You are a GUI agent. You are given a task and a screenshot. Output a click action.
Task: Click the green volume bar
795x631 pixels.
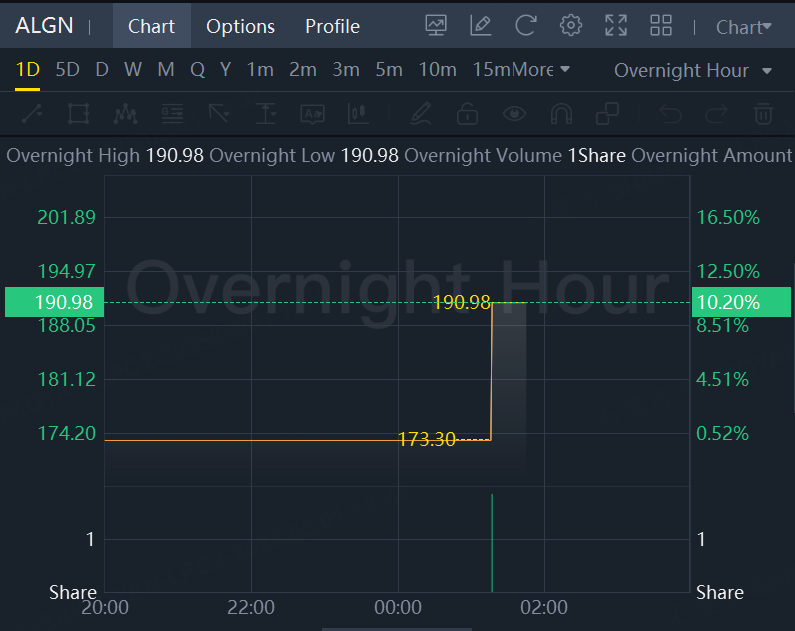(x=492, y=543)
